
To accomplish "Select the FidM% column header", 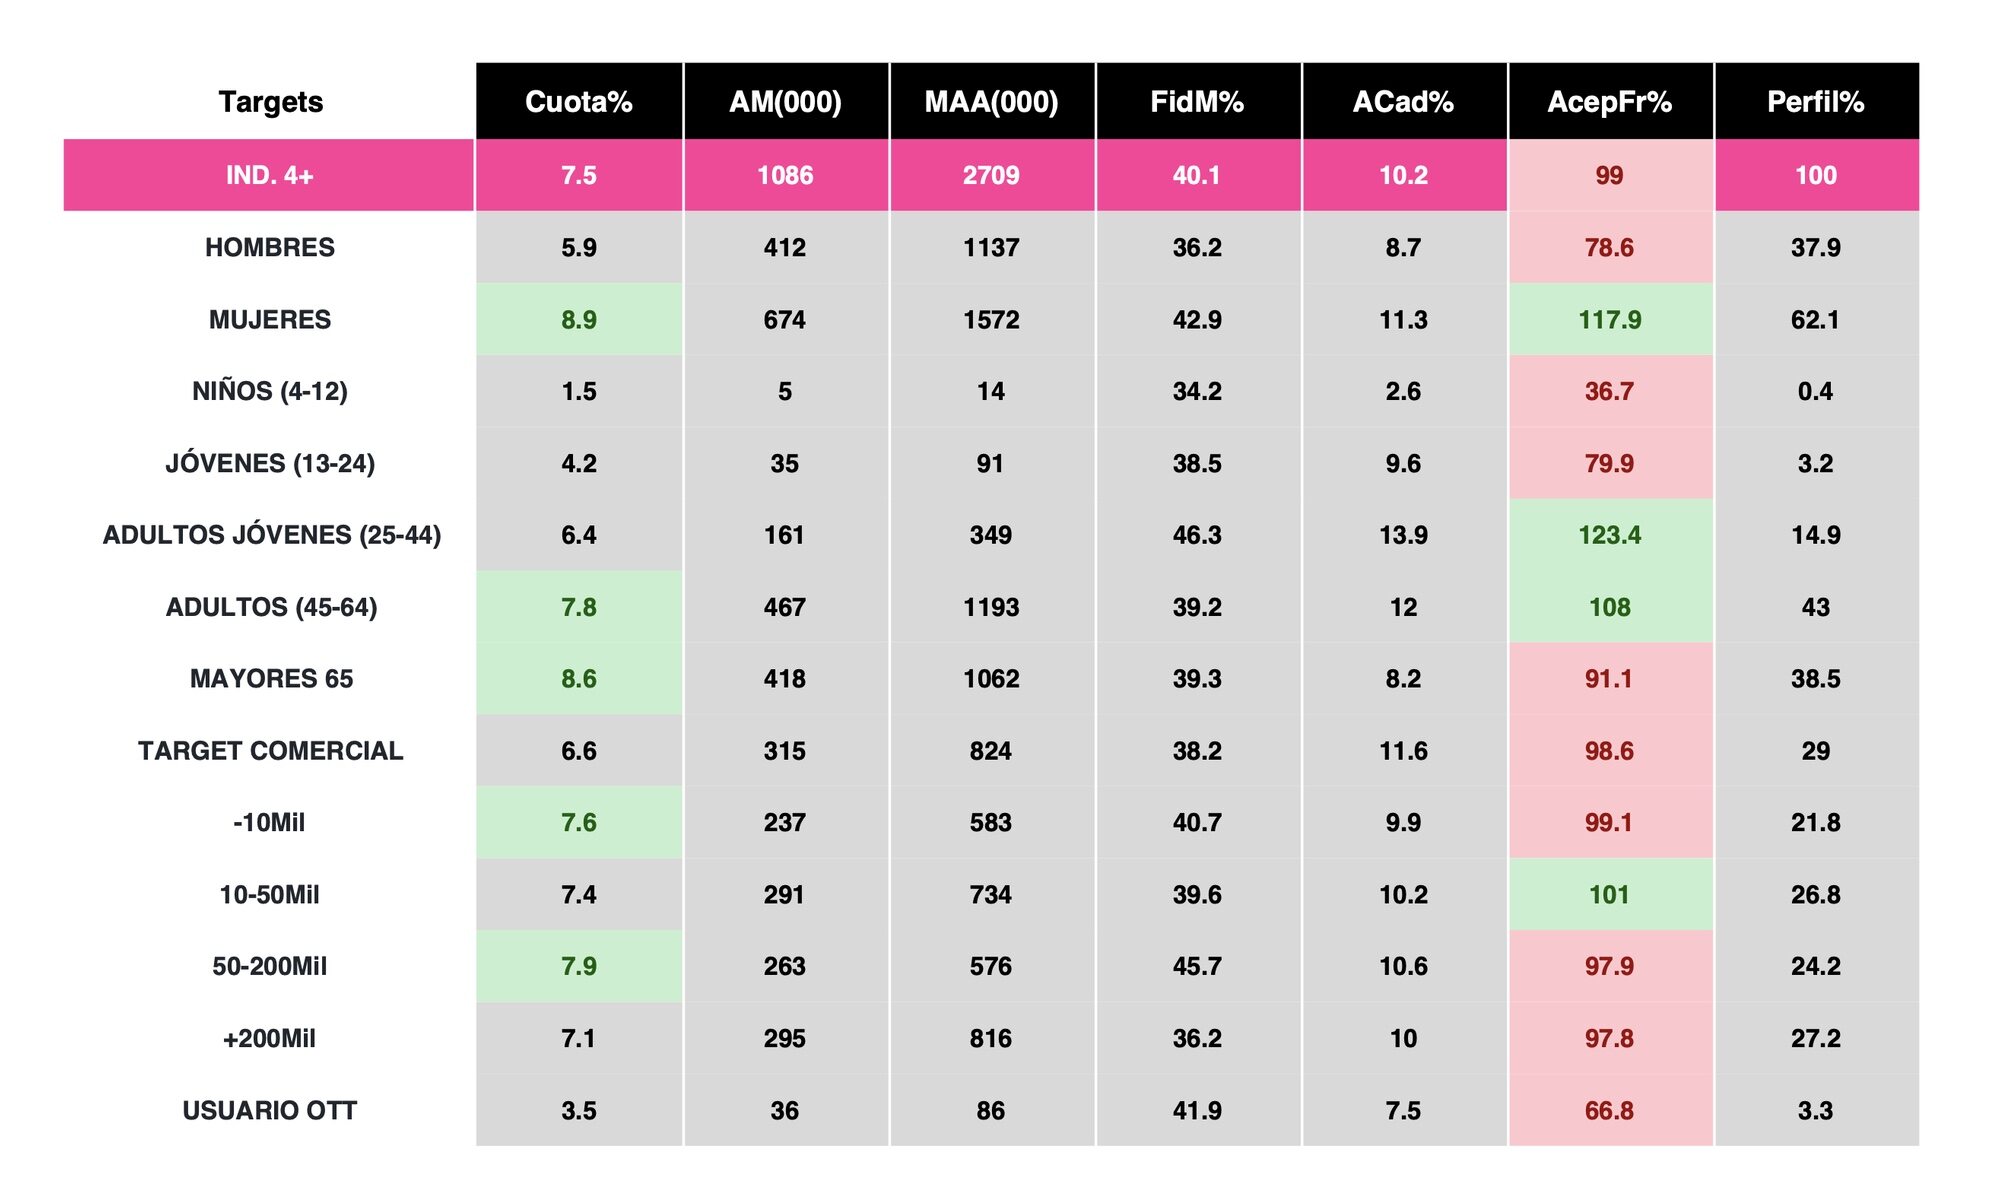I will click(1197, 102).
